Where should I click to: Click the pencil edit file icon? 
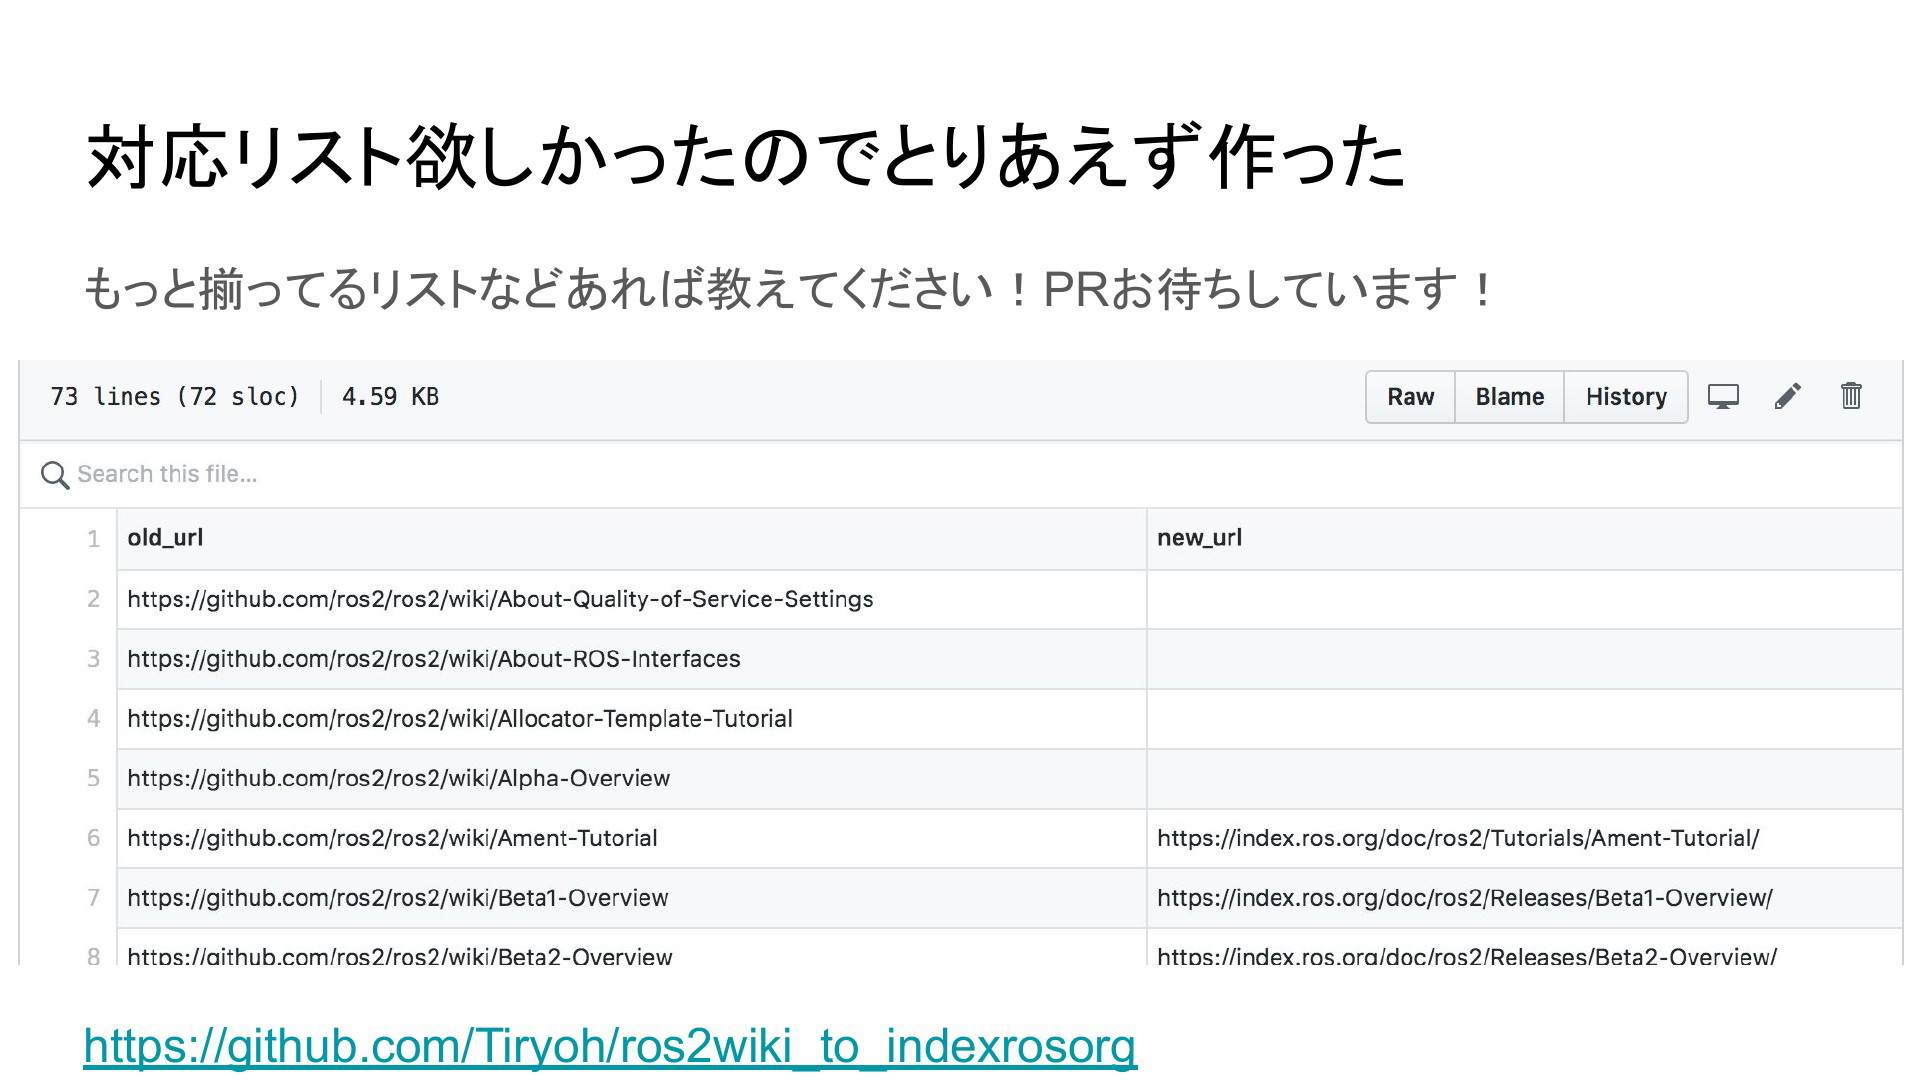pyautogui.click(x=1788, y=397)
